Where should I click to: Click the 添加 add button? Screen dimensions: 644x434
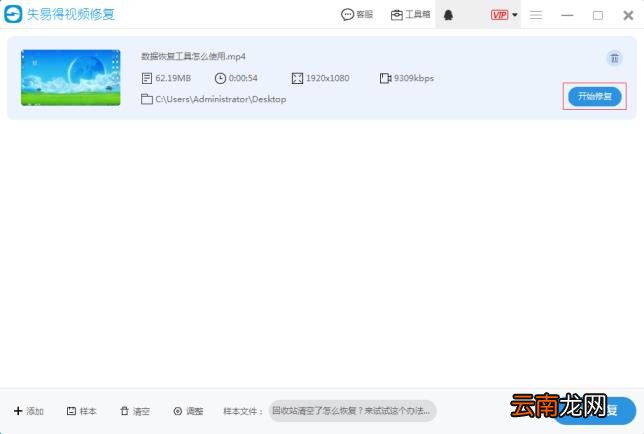[29, 411]
